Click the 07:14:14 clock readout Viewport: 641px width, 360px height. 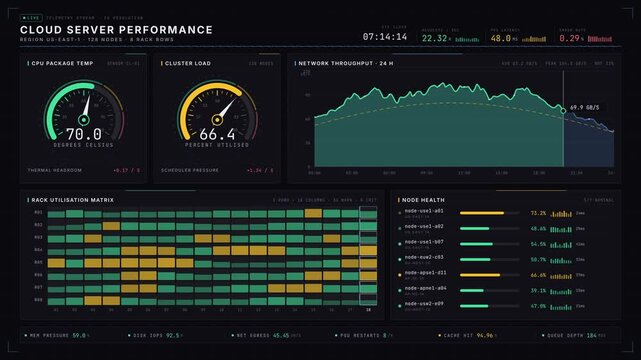[385, 37]
